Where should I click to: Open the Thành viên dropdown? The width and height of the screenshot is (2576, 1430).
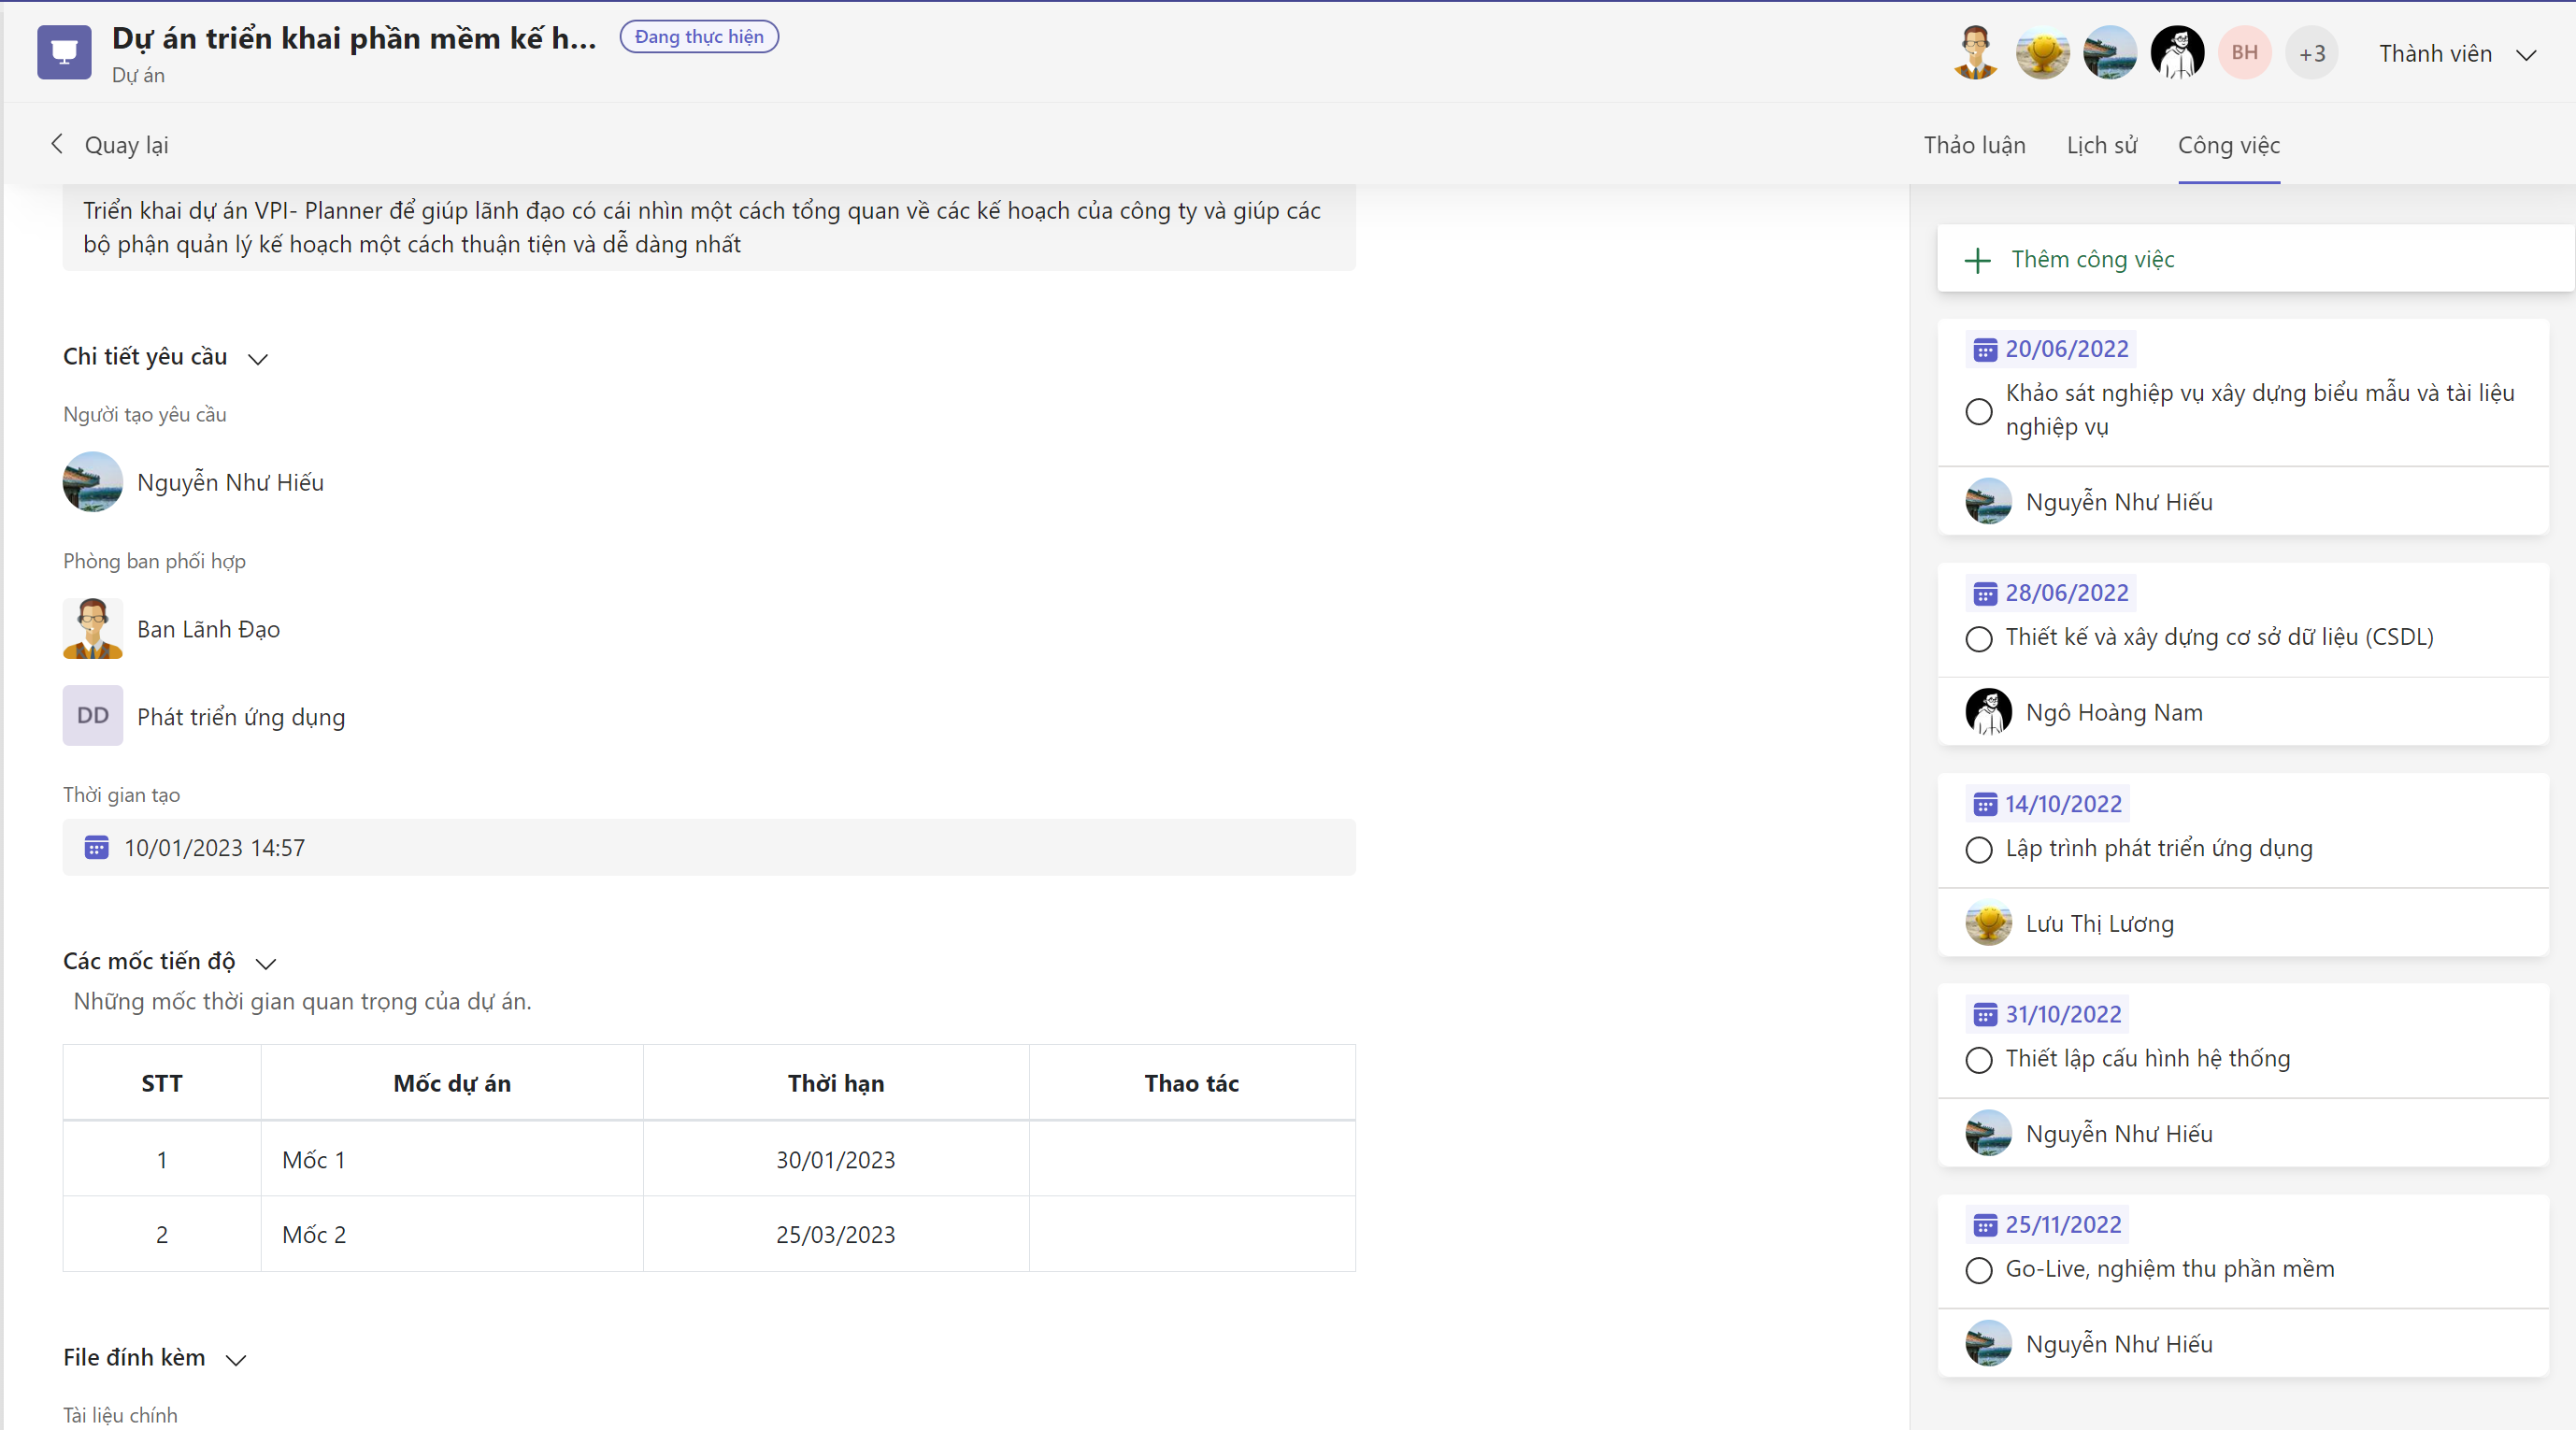coord(2457,54)
